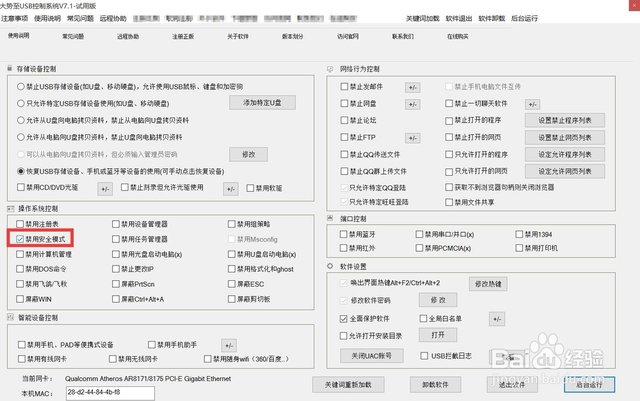640x401 pixels.
Task: Enable 禁用有线网卡 checkbox
Action: point(22,359)
